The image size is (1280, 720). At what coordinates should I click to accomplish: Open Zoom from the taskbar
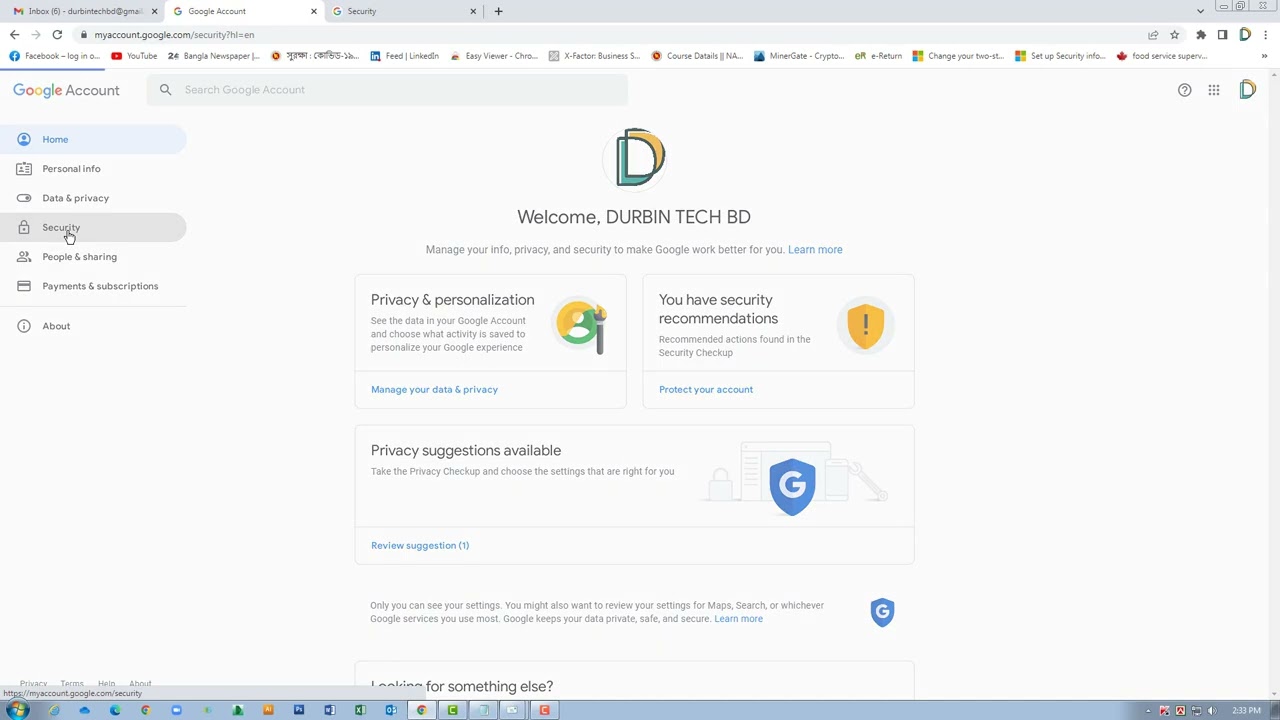tap(176, 711)
